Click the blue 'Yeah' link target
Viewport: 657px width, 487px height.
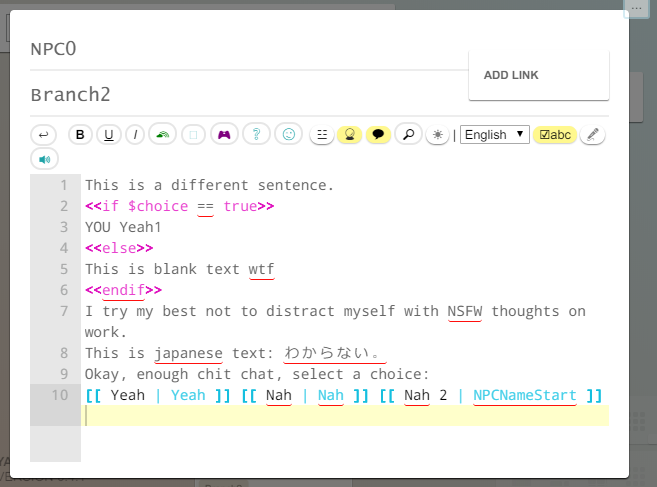(x=188, y=395)
